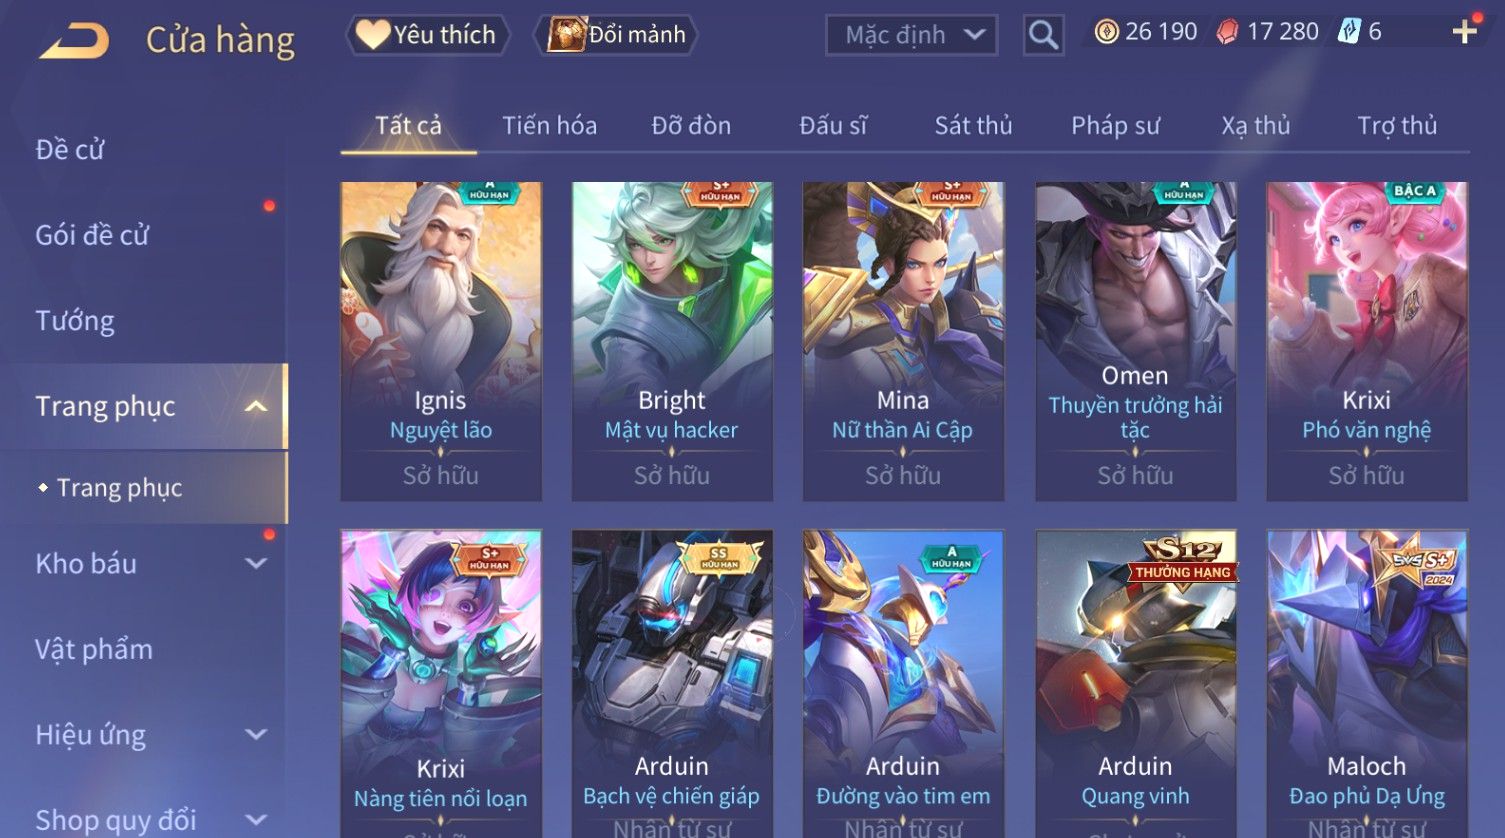Switch to the Sát thủ tab
Screen dimensions: 1505x838
pyautogui.click(x=973, y=126)
